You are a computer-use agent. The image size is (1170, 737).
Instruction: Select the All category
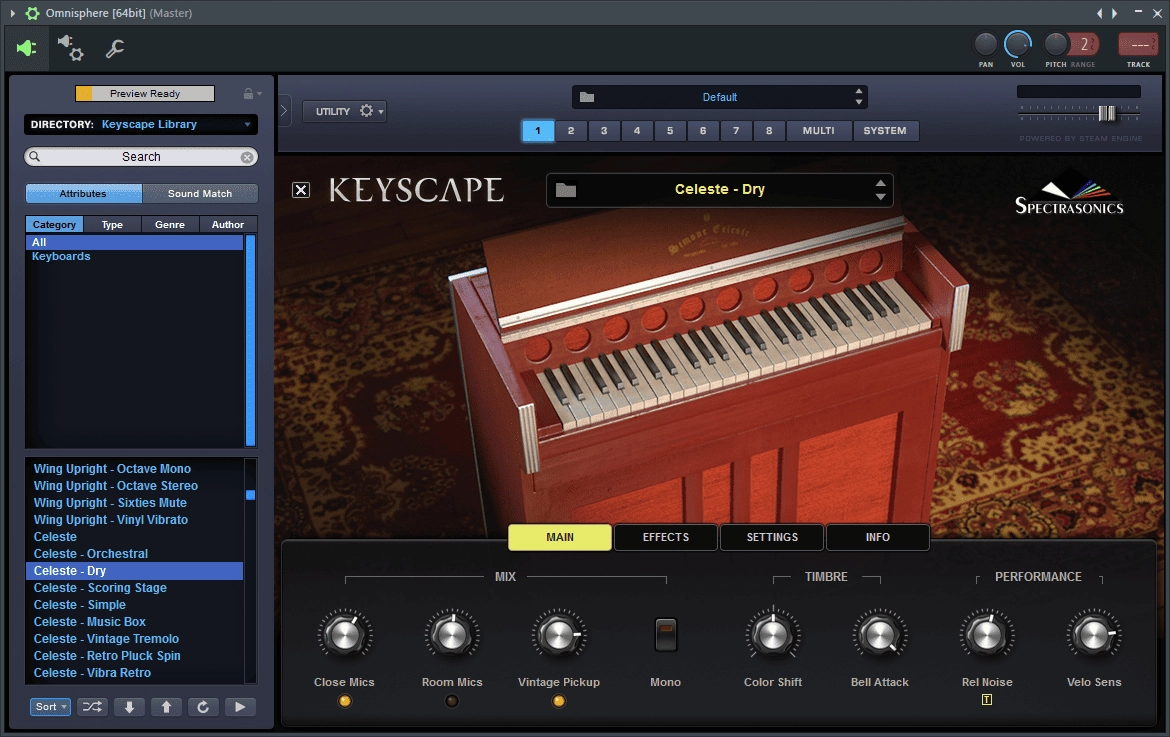(134, 242)
